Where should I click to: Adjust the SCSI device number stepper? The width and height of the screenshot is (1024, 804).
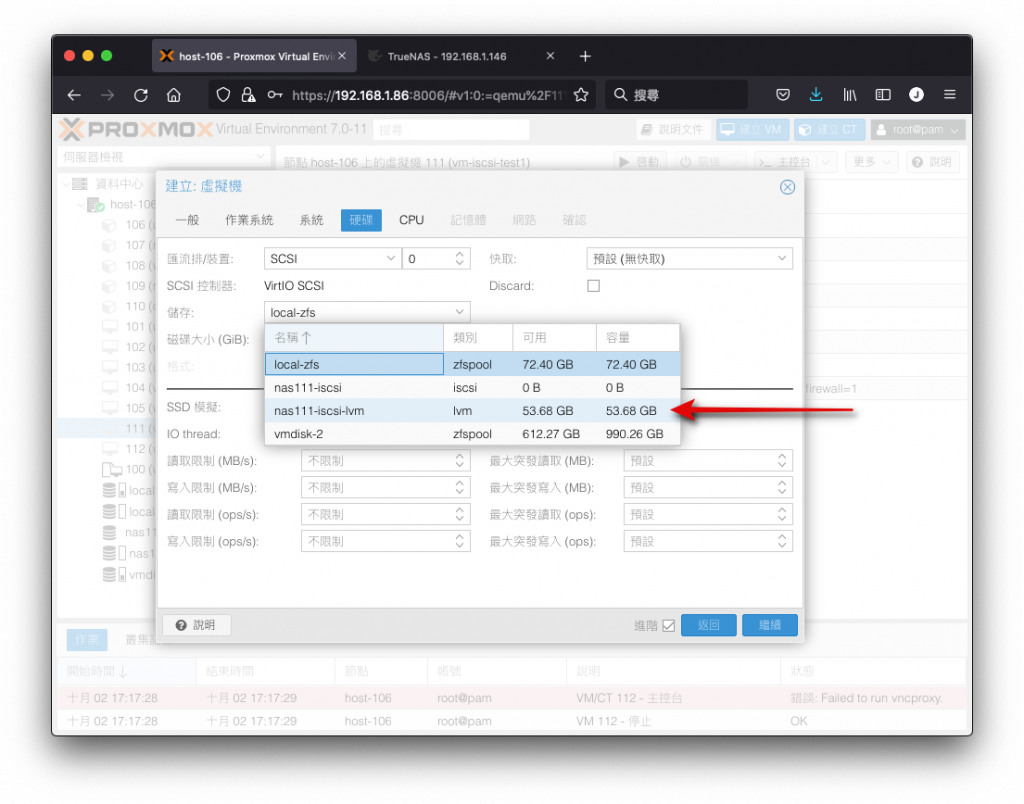click(459, 259)
